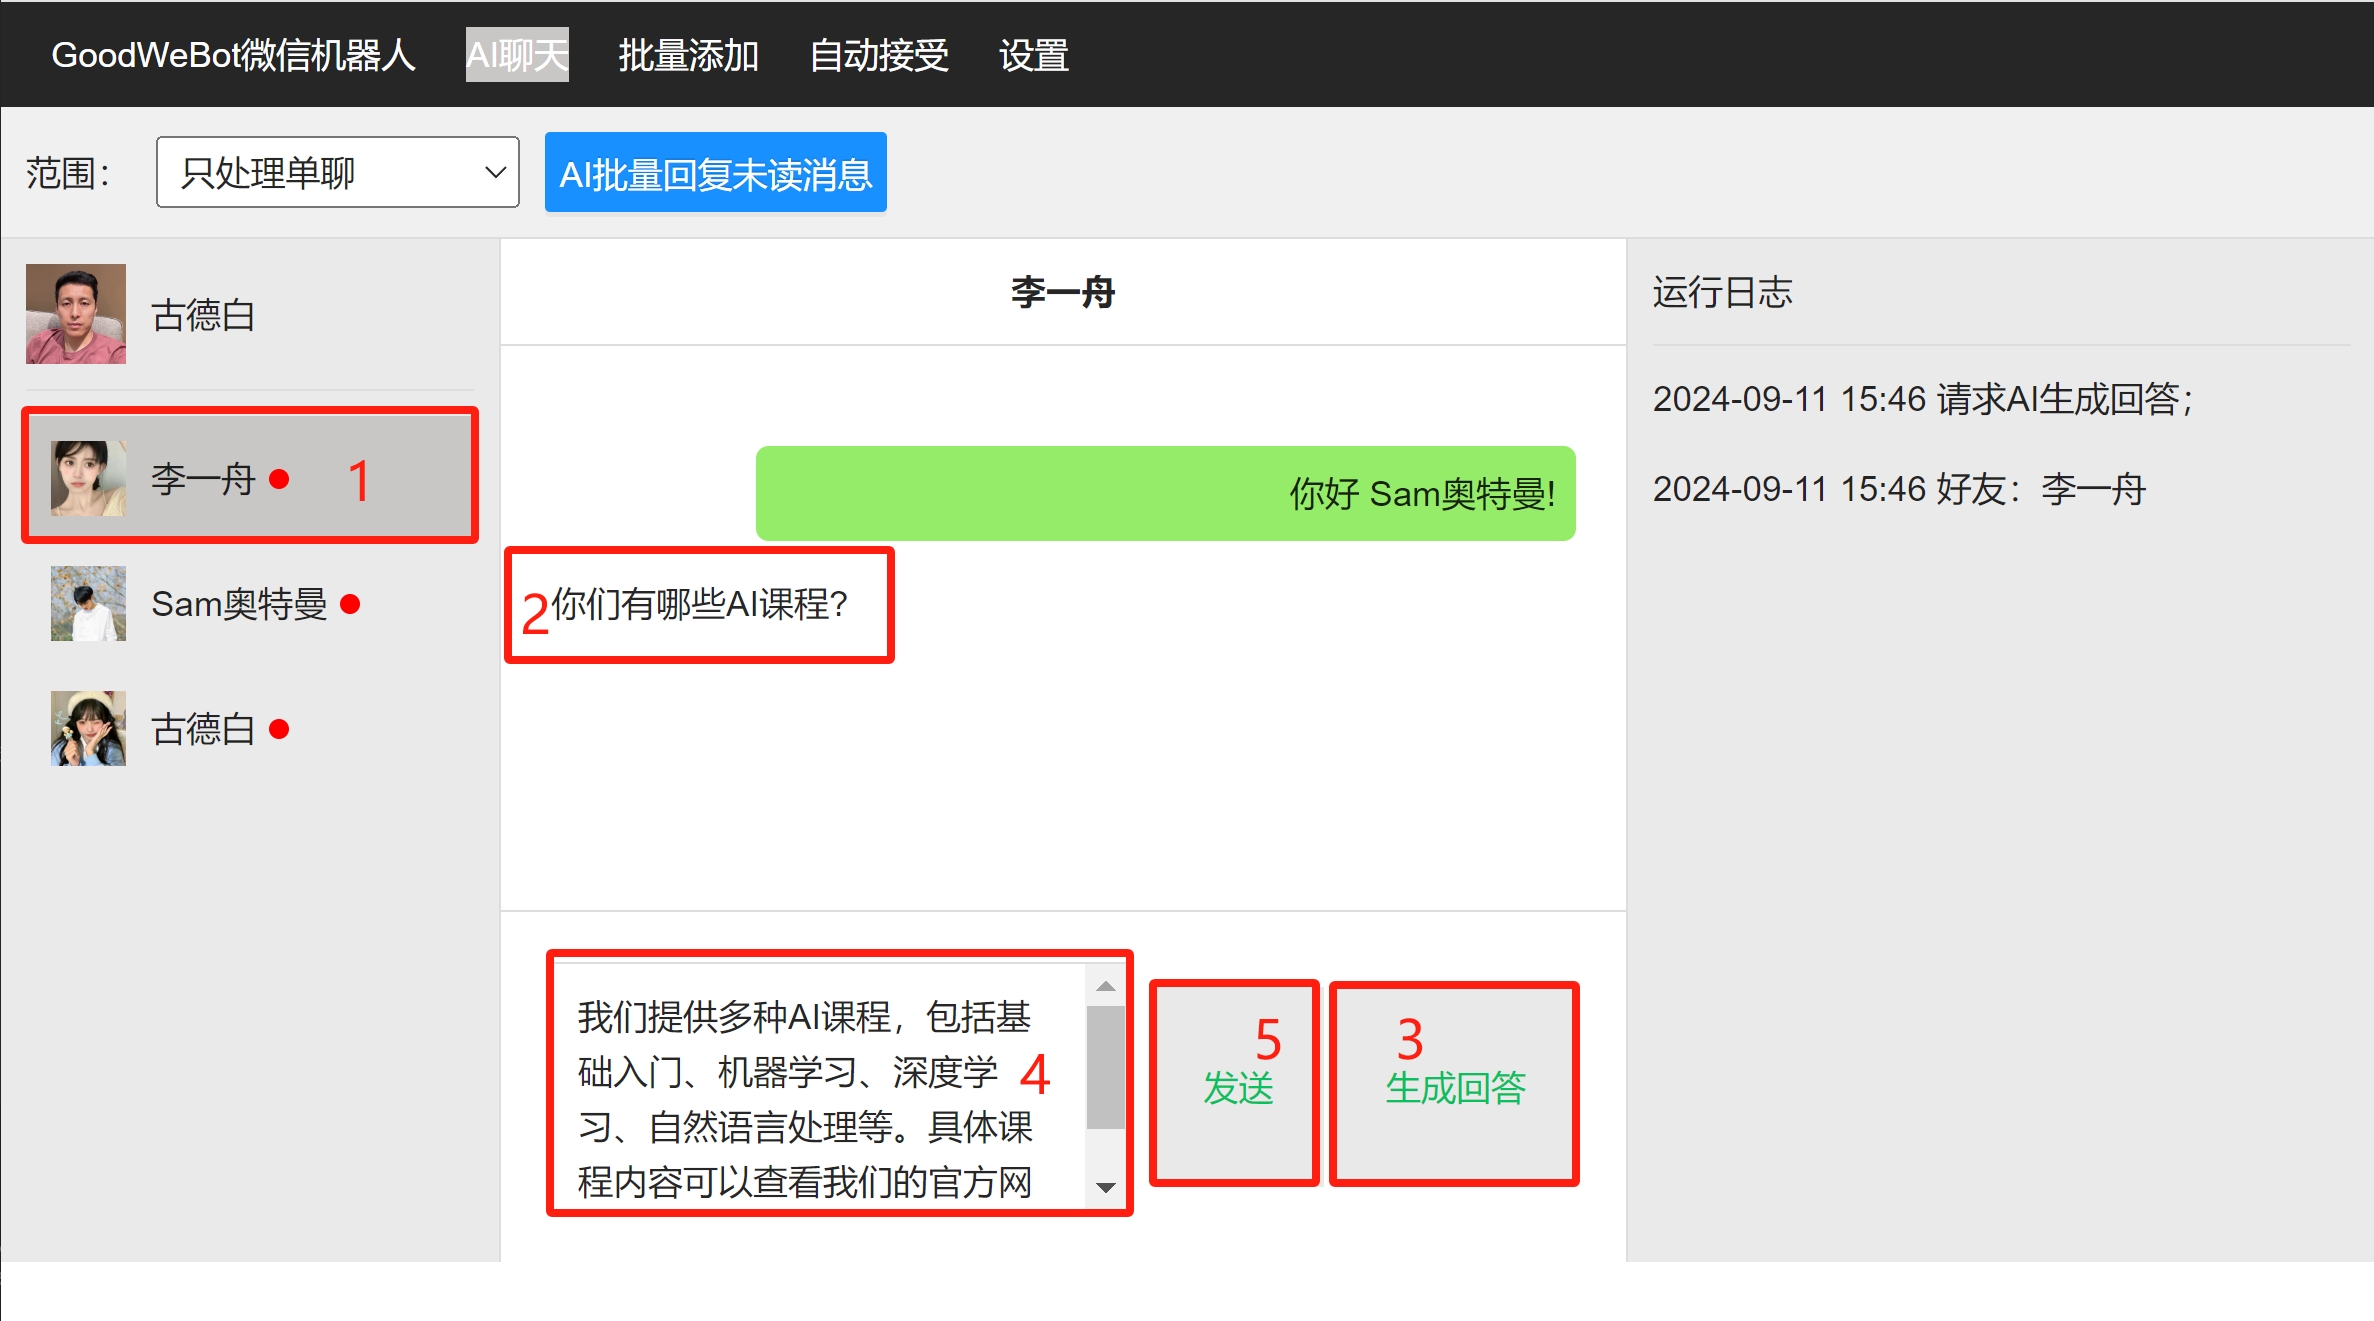Click 李一舟 contact avatar

[x=88, y=479]
